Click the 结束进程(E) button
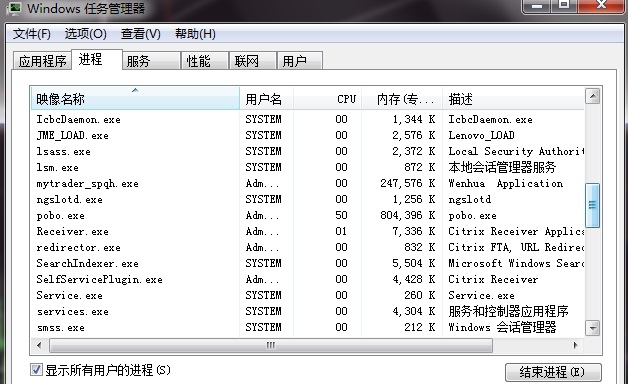628x384 pixels. click(x=553, y=372)
